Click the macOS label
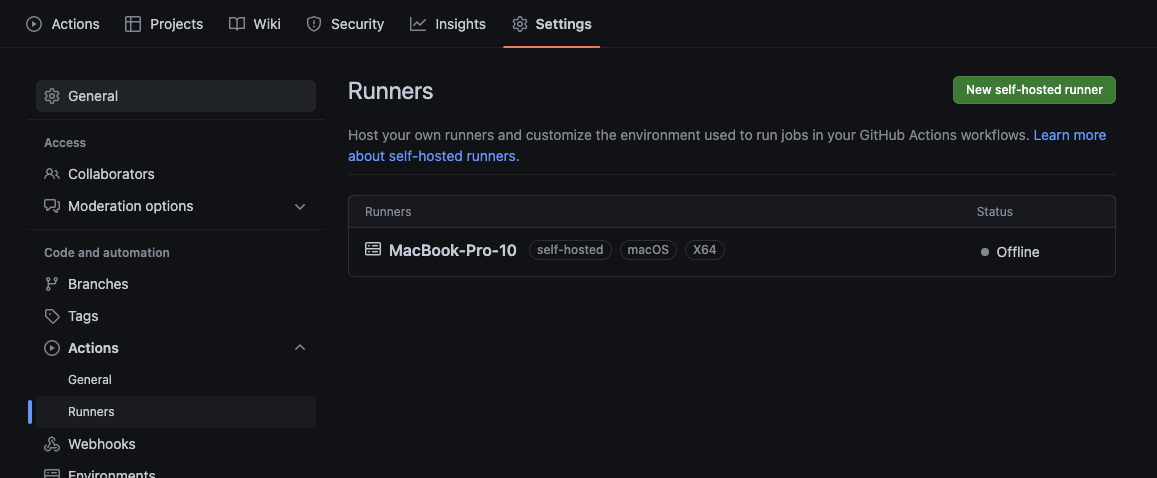Screen dimensions: 1157x478 [x=648, y=250]
